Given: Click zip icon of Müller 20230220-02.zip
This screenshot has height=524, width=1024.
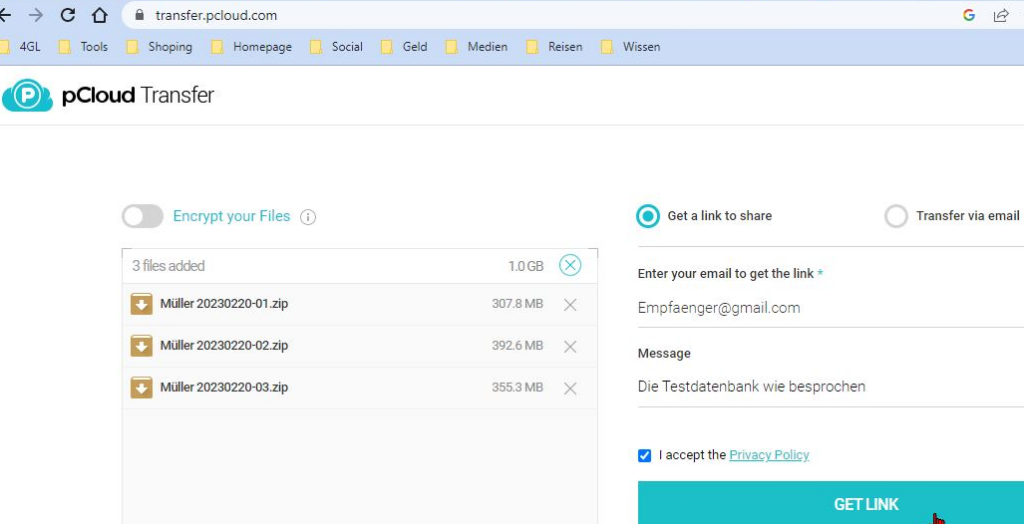Looking at the screenshot, I should pyautogui.click(x=142, y=346).
